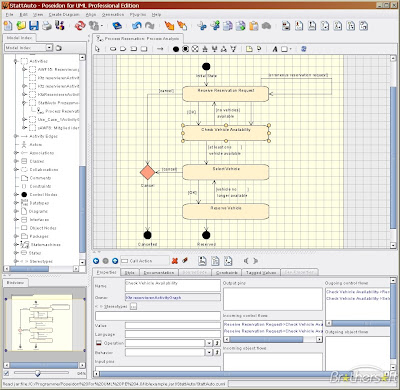
Task: Click the New Project toolbar icon
Action: pos(8,26)
